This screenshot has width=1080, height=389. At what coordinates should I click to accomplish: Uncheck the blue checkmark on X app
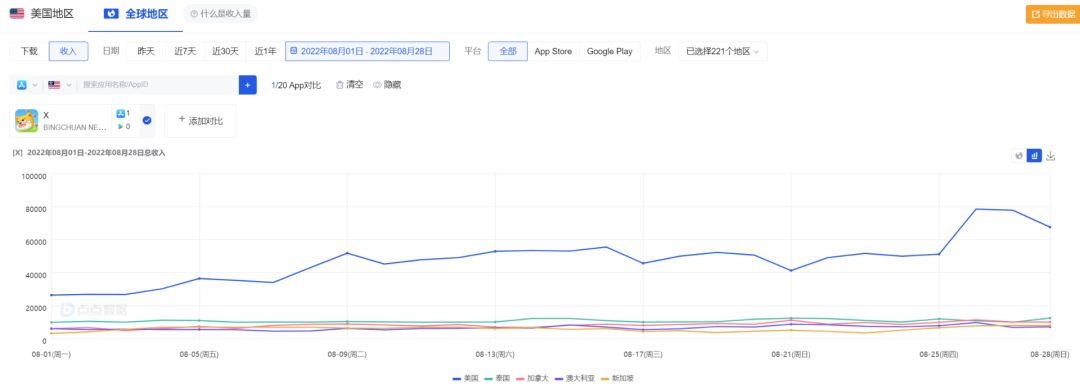147,120
